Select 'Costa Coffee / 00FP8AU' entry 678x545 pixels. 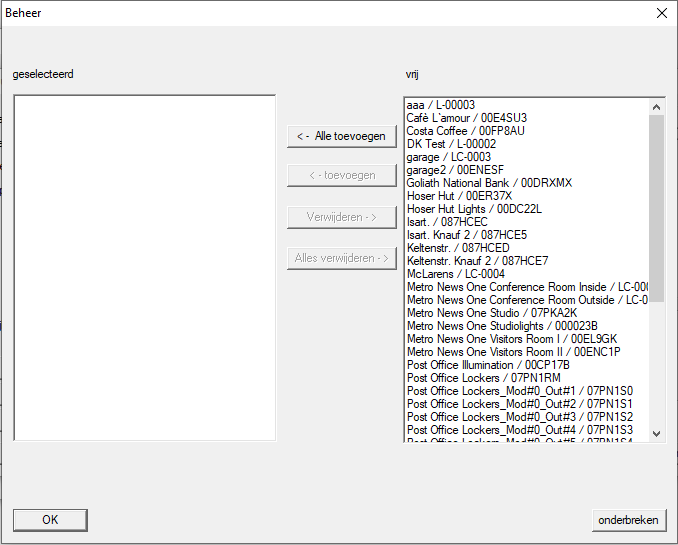pos(465,131)
